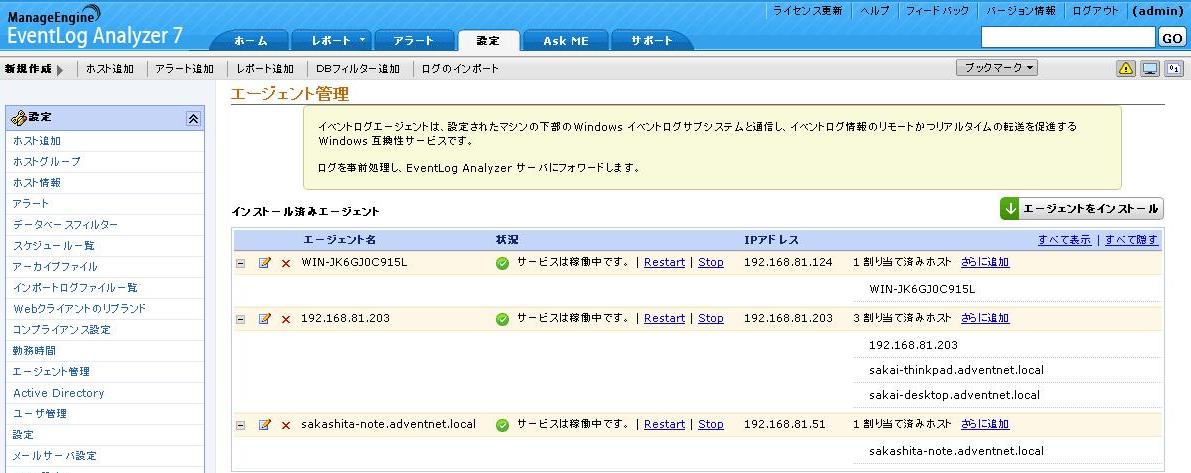Edit agent WIN-JK6GJ0C915L with pencil icon
The image size is (1191, 473).
(x=264, y=263)
